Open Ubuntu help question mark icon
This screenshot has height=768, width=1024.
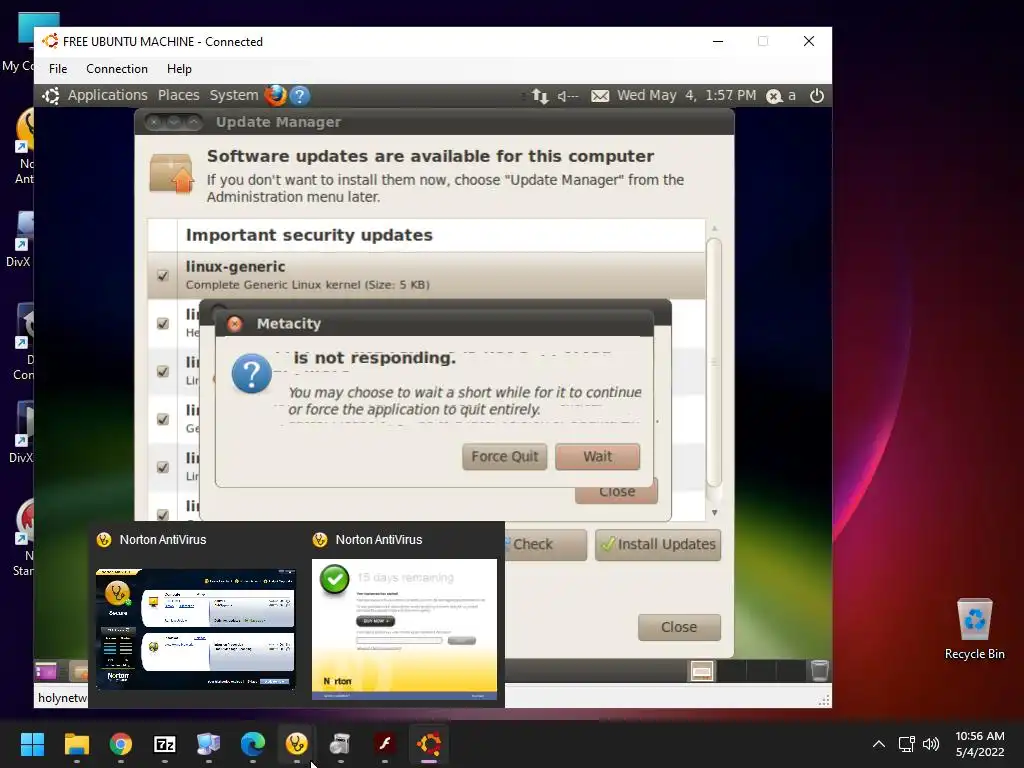pyautogui.click(x=300, y=95)
